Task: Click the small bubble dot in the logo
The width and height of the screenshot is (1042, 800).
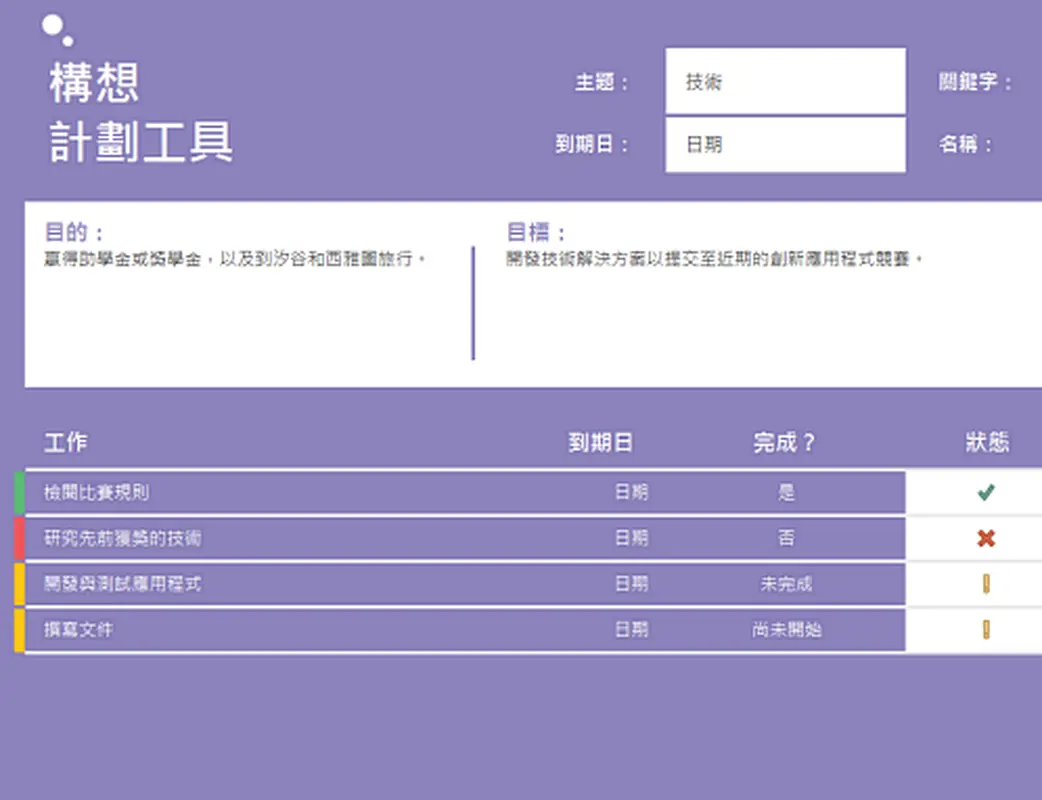Action: [68, 42]
